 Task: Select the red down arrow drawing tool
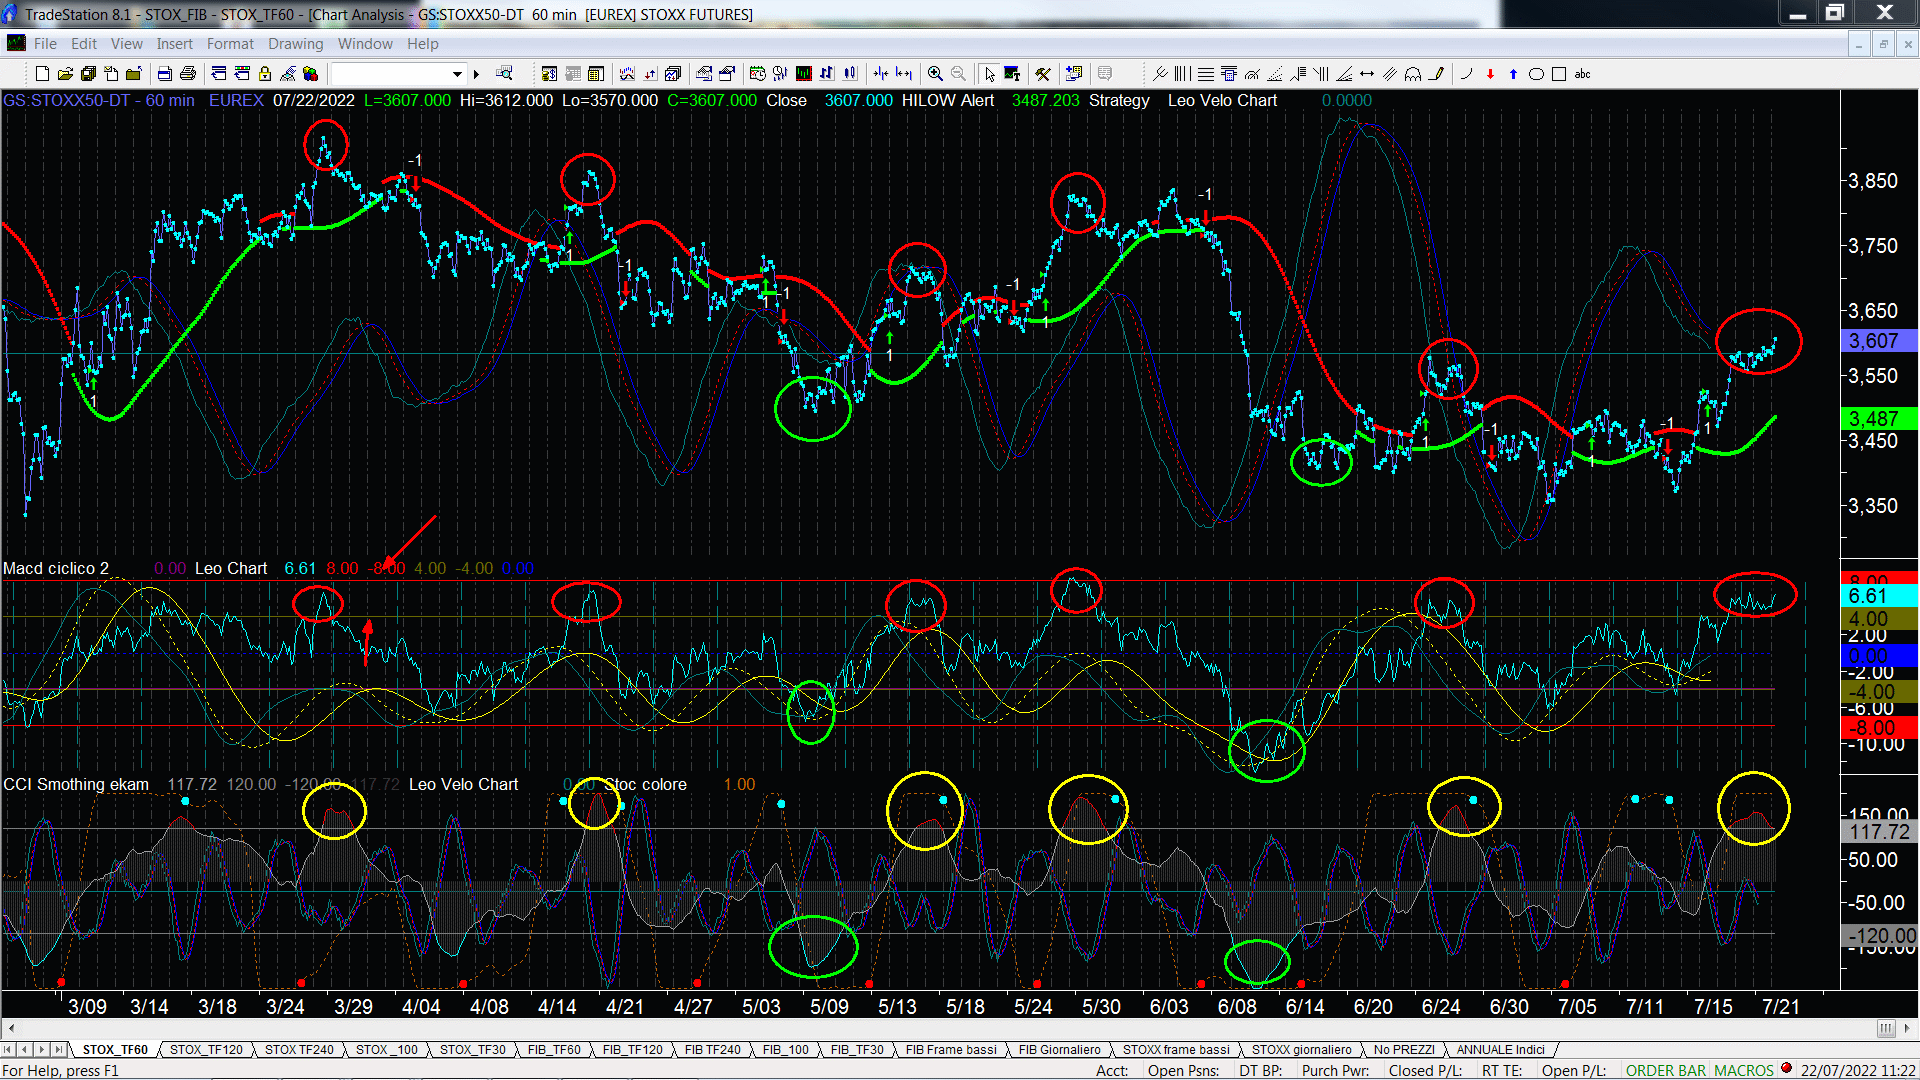(1490, 74)
